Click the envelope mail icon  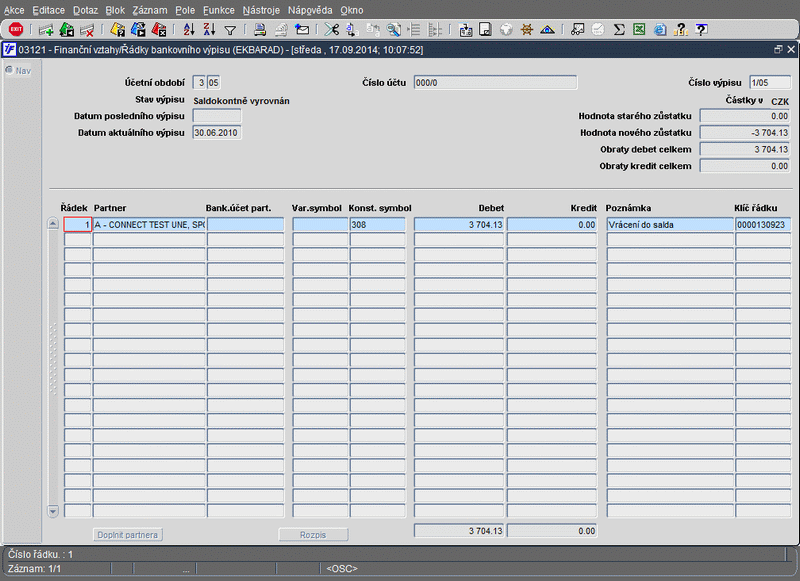(x=302, y=30)
